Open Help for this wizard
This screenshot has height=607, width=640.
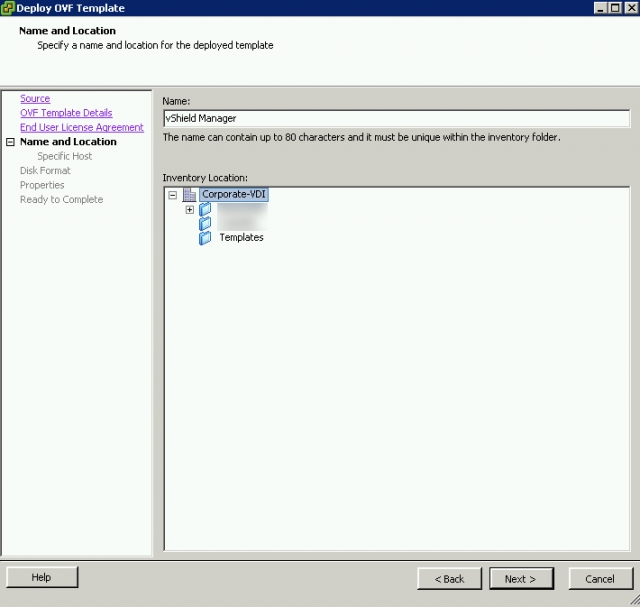pyautogui.click(x=41, y=577)
